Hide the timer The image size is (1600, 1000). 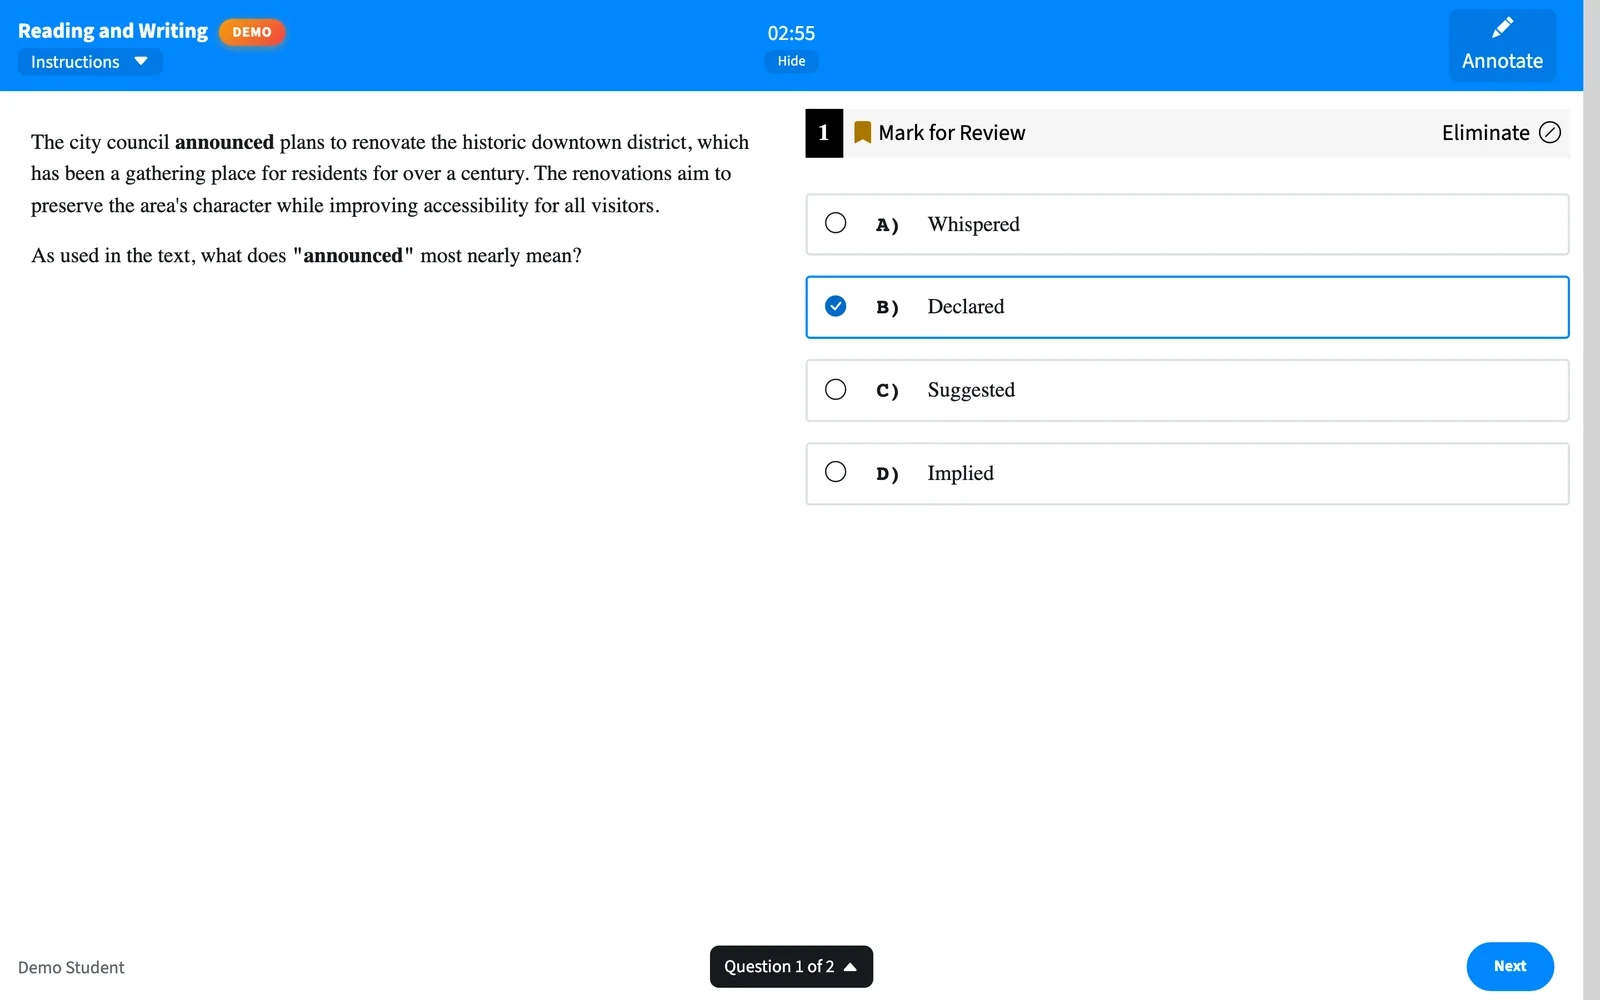point(791,61)
